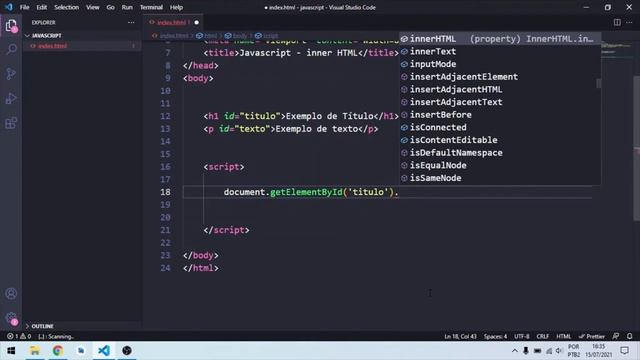The width and height of the screenshot is (640, 360).
Task: Click HTML language mode status item
Action: pyautogui.click(x=564, y=336)
